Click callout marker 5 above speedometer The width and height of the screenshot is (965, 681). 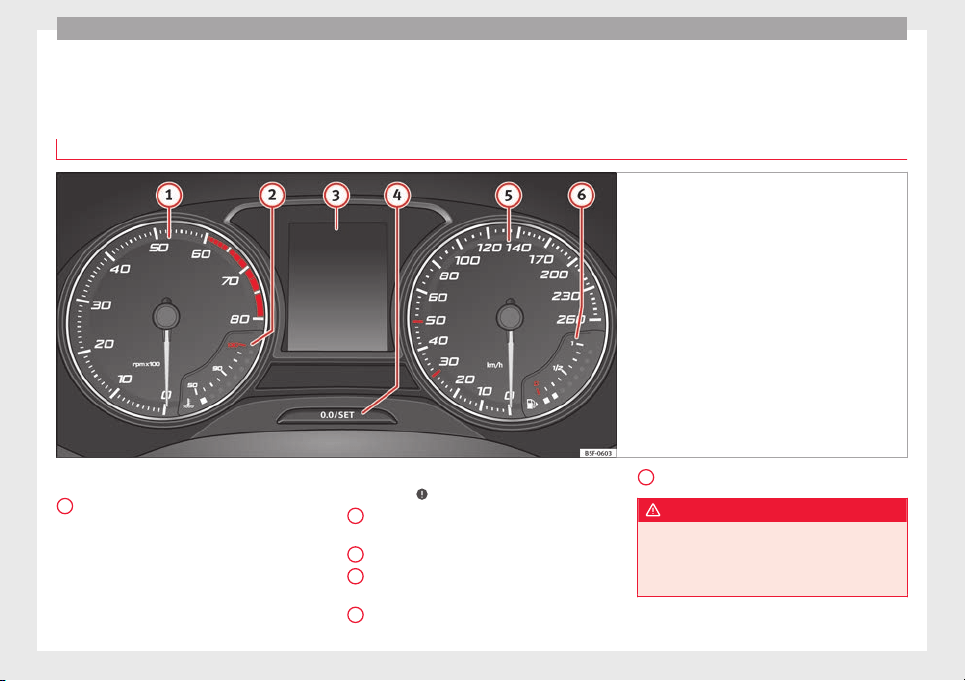pyautogui.click(x=508, y=196)
